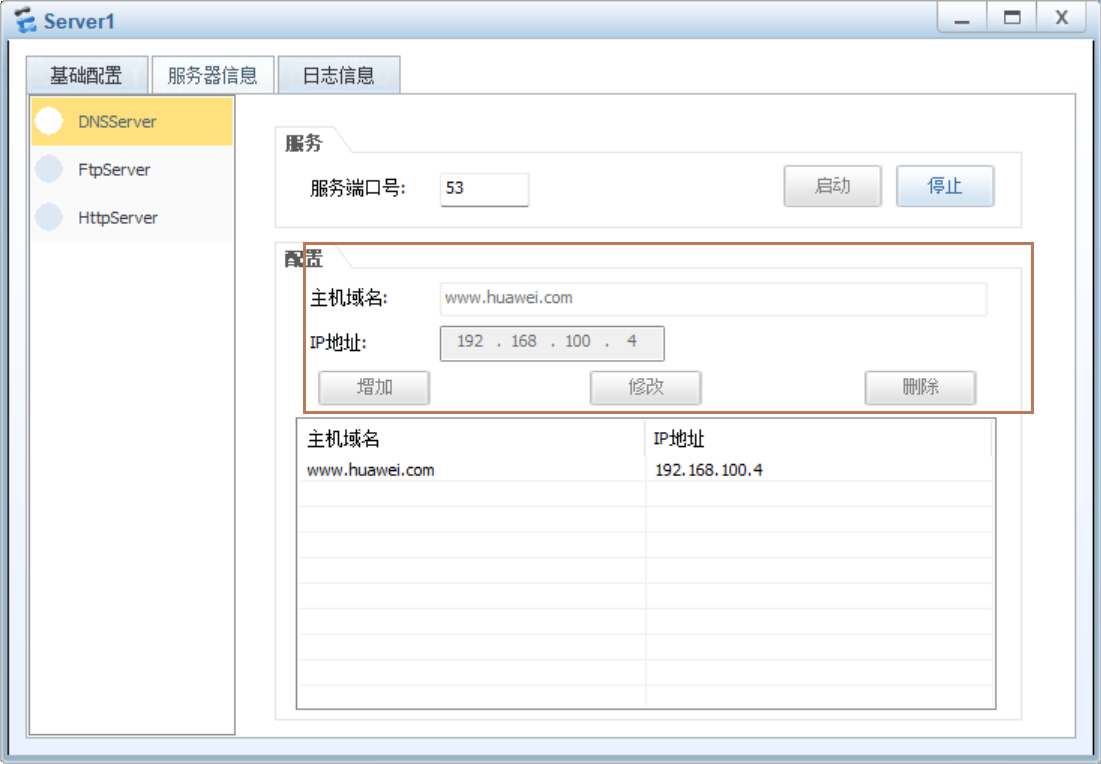Click the IP地址 column header
Viewport: 1101px width, 764px height.
coord(818,439)
